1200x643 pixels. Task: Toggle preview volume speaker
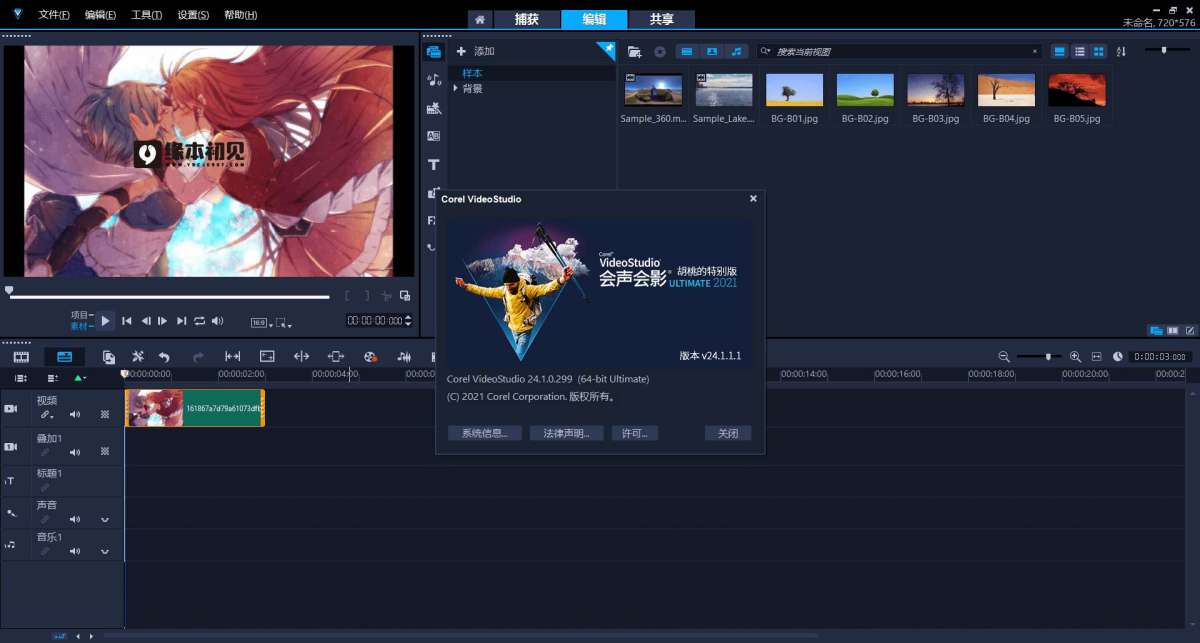click(x=217, y=321)
